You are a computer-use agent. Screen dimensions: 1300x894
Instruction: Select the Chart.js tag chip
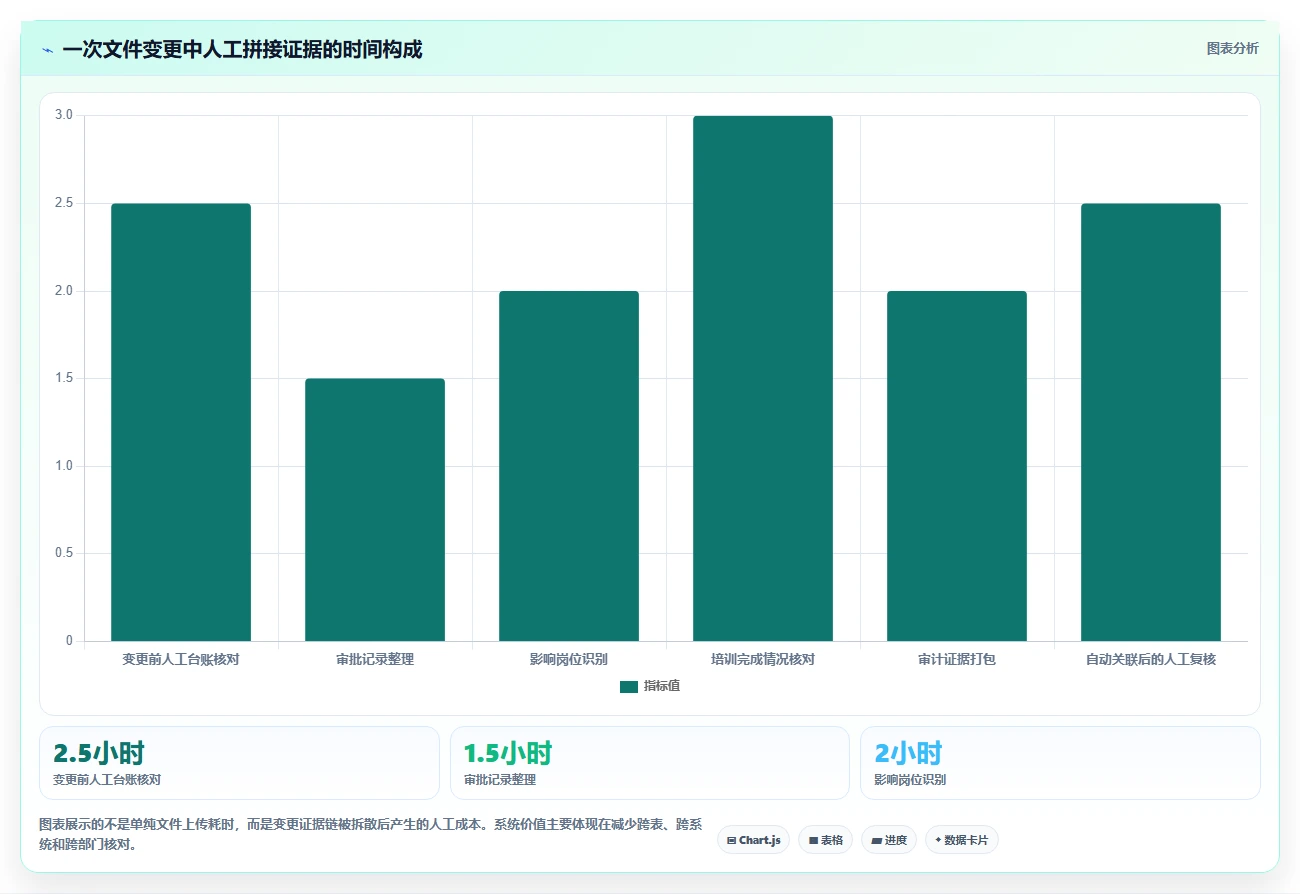(x=754, y=840)
